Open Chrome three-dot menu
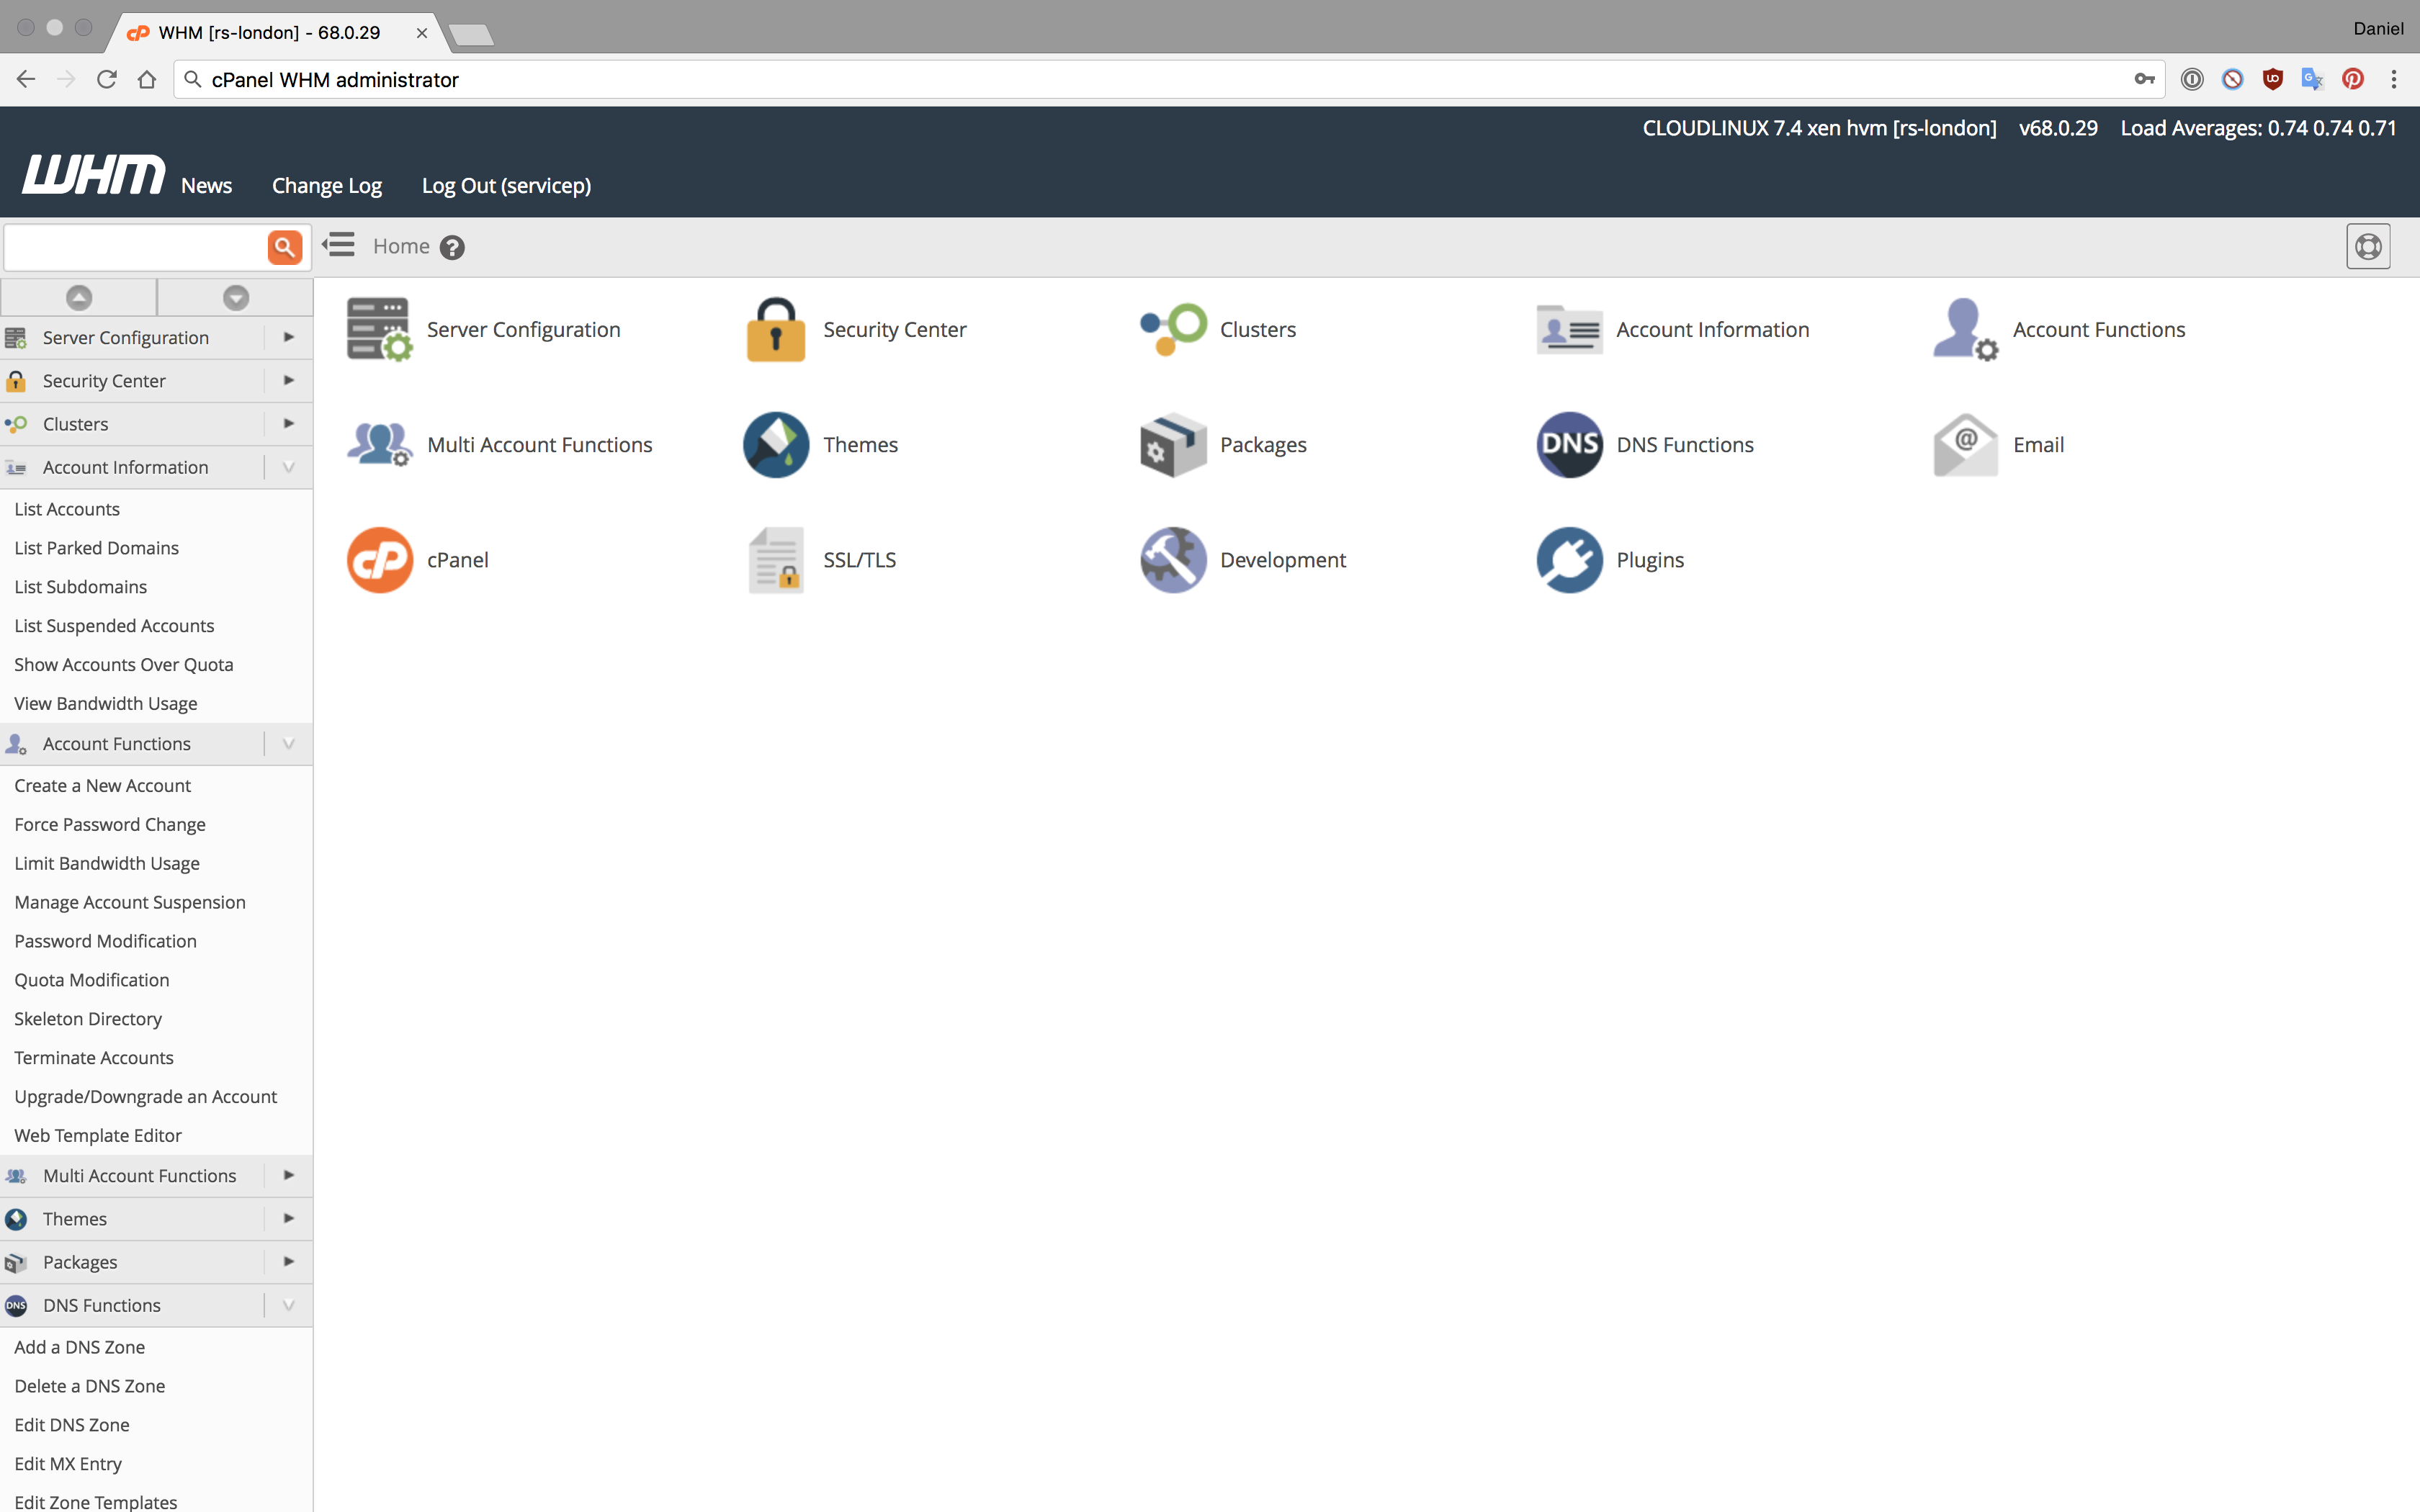 tap(2393, 79)
